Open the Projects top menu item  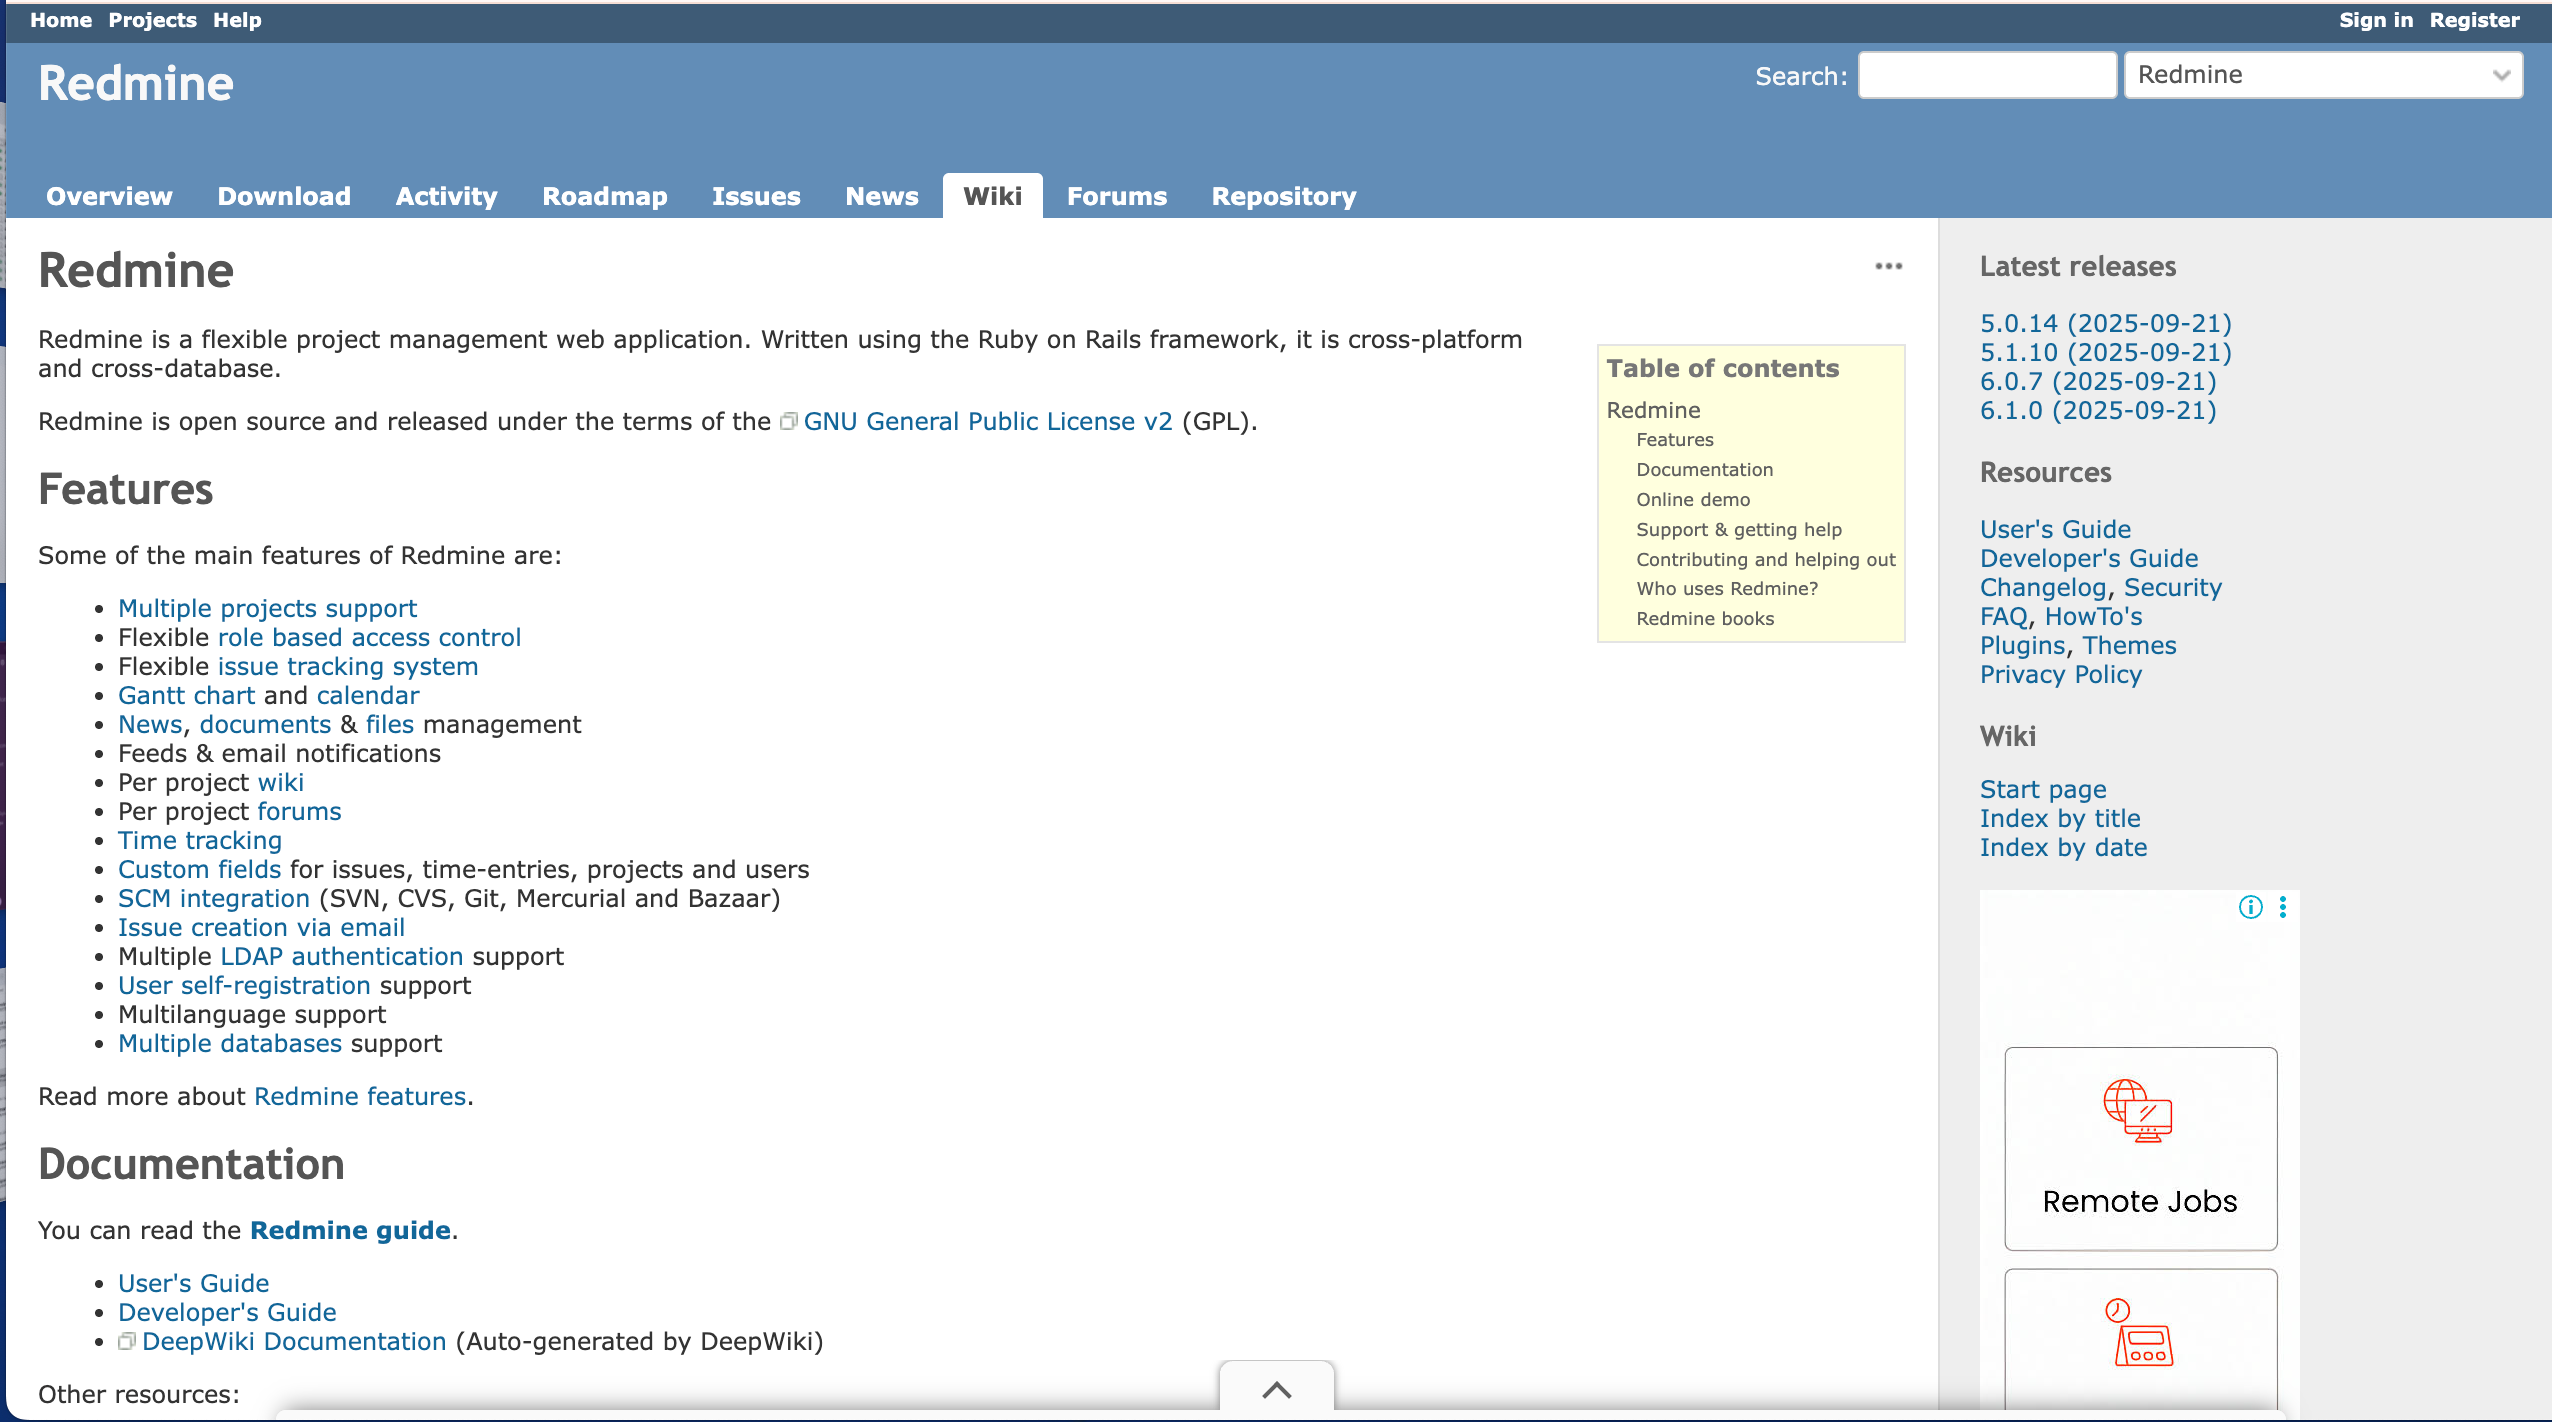(x=152, y=20)
